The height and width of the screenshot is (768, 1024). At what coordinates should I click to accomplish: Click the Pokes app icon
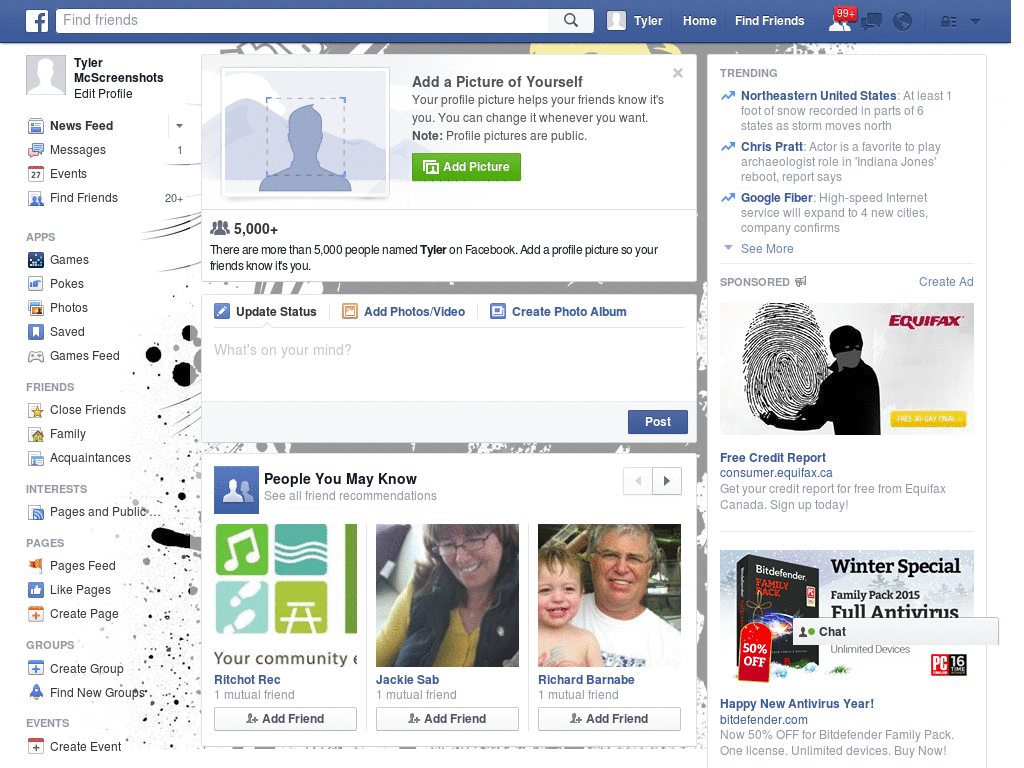pyautogui.click(x=36, y=284)
